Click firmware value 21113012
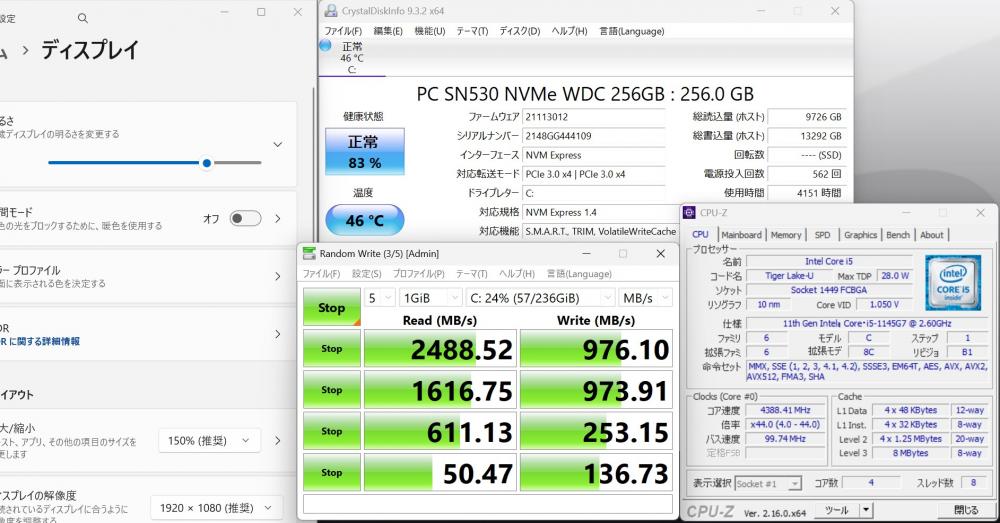This screenshot has width=1000, height=523. point(594,117)
